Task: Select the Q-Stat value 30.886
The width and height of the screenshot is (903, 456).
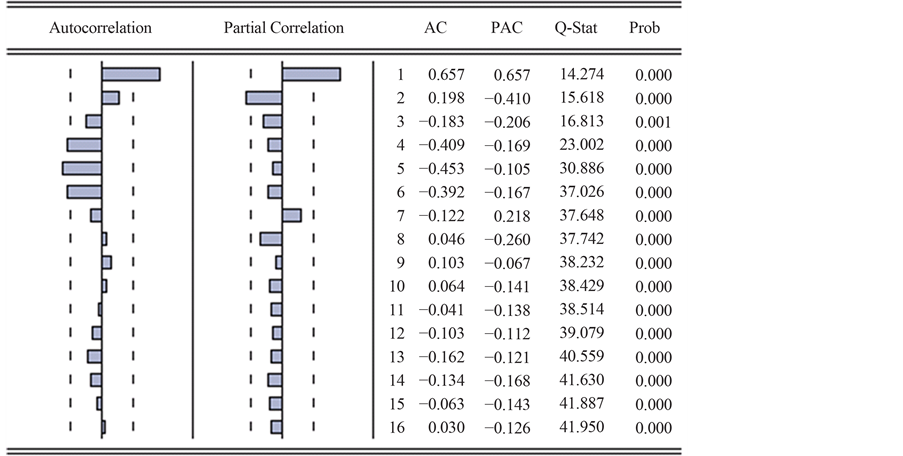Action: [x=581, y=169]
